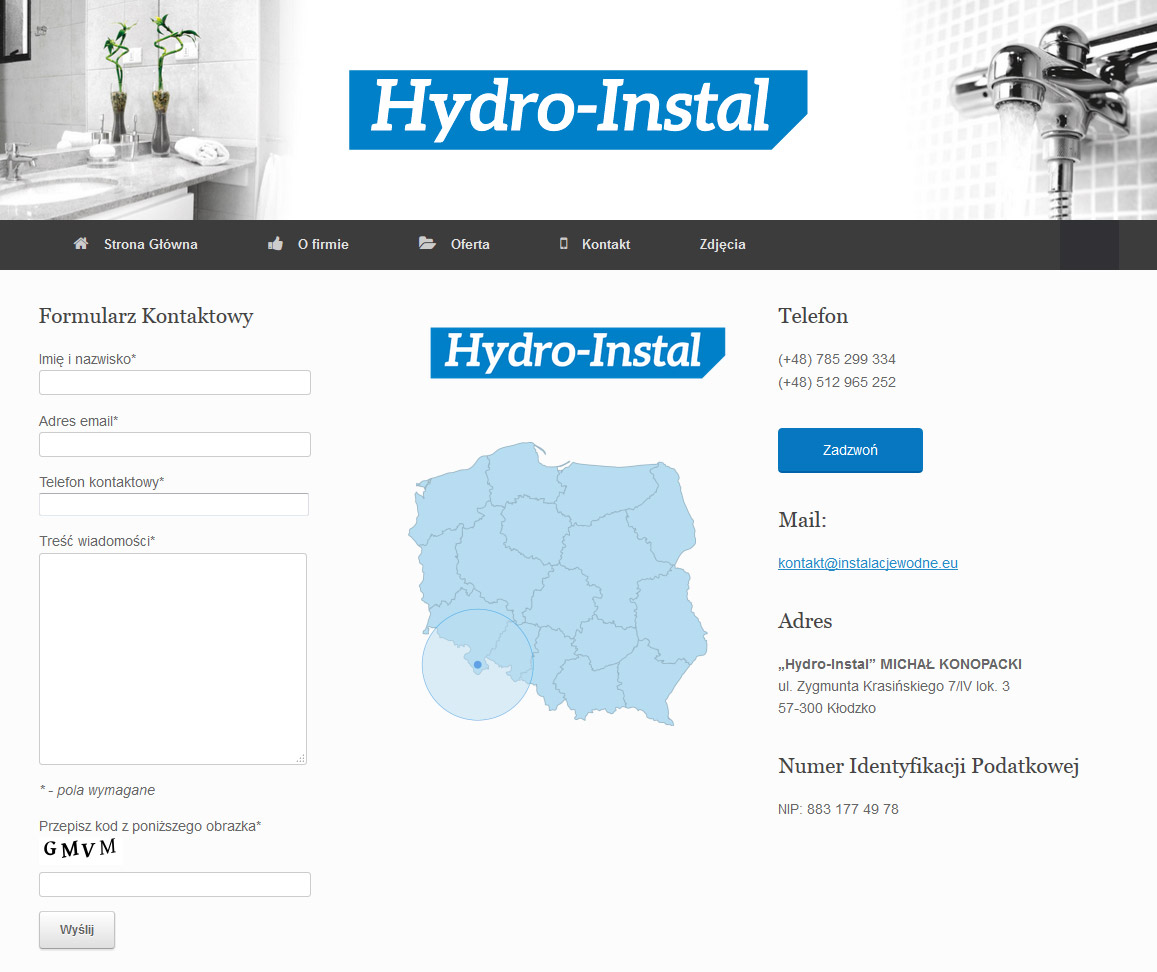The width and height of the screenshot is (1157, 972).
Task: Focus the captcha code entry field
Action: (x=175, y=885)
